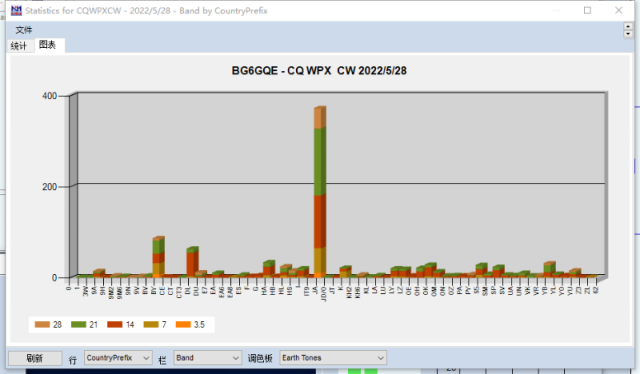Click the up arrow of the top-right spinner
Viewport: 640px width, 374px height.
pyautogui.click(x=628, y=27)
